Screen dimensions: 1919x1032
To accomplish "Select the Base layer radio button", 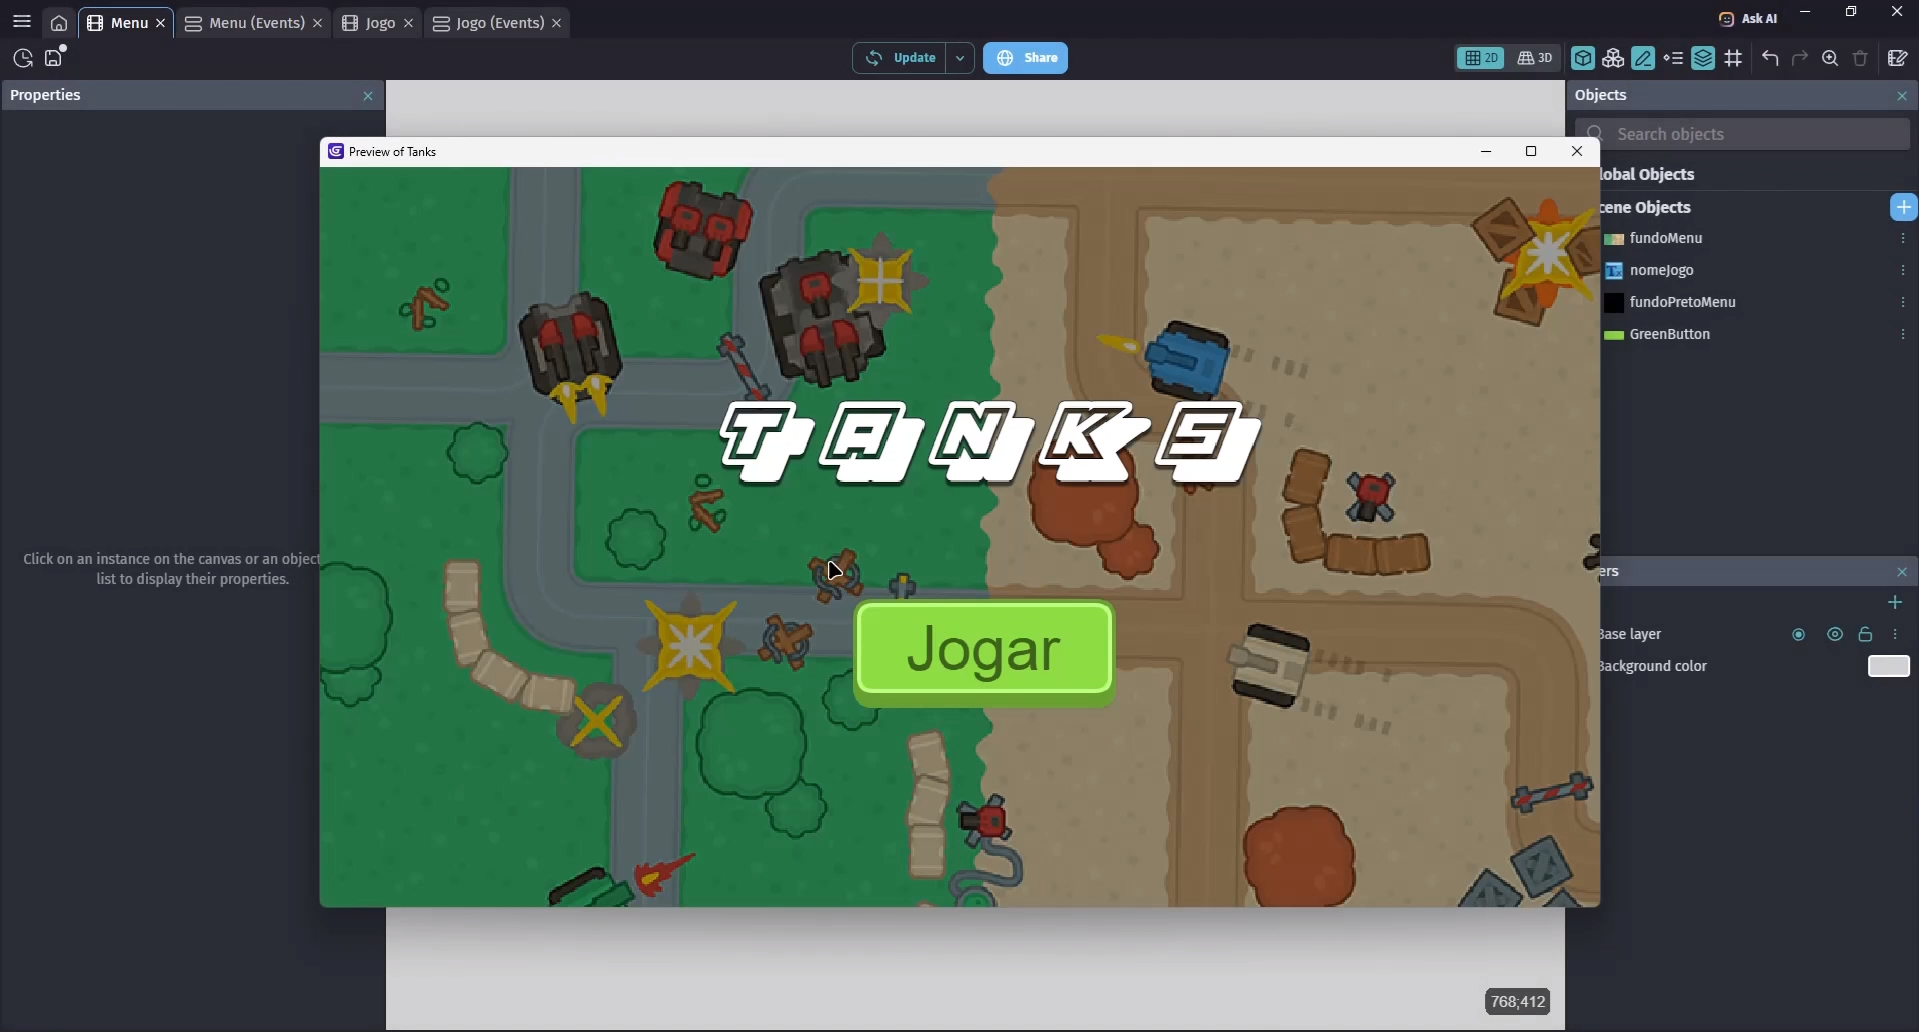I will point(1798,634).
